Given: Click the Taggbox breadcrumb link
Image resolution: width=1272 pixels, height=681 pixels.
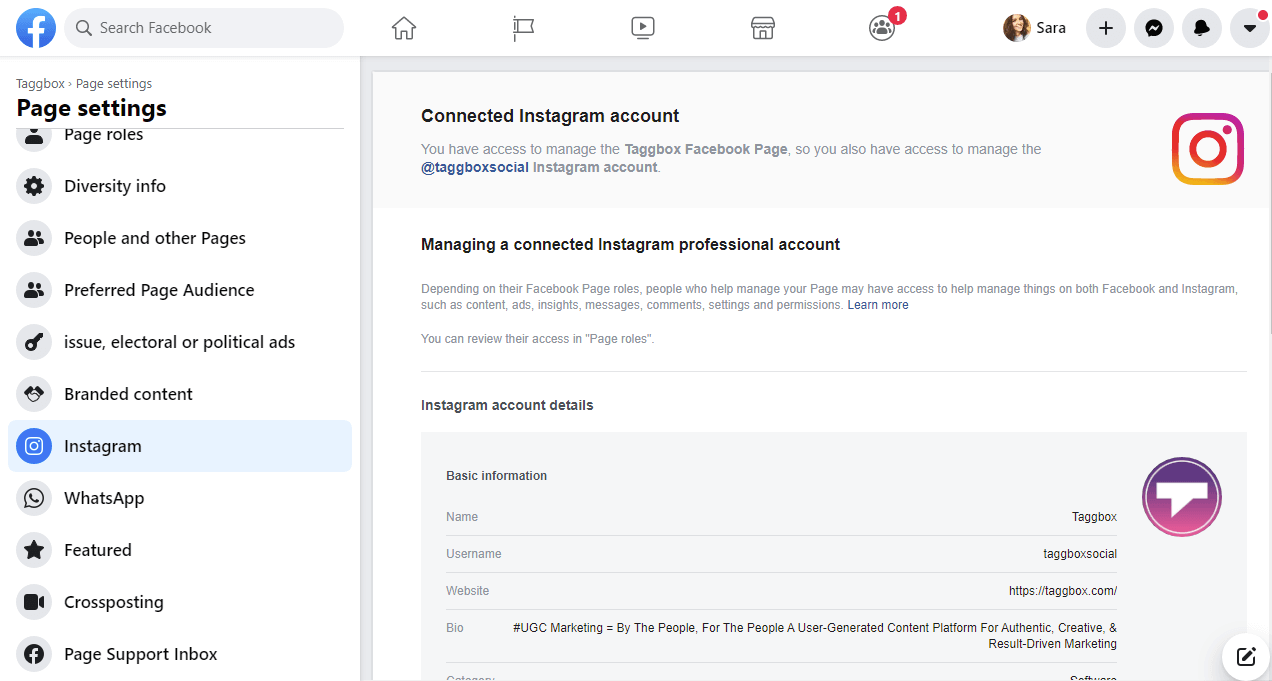Looking at the screenshot, I should (39, 84).
